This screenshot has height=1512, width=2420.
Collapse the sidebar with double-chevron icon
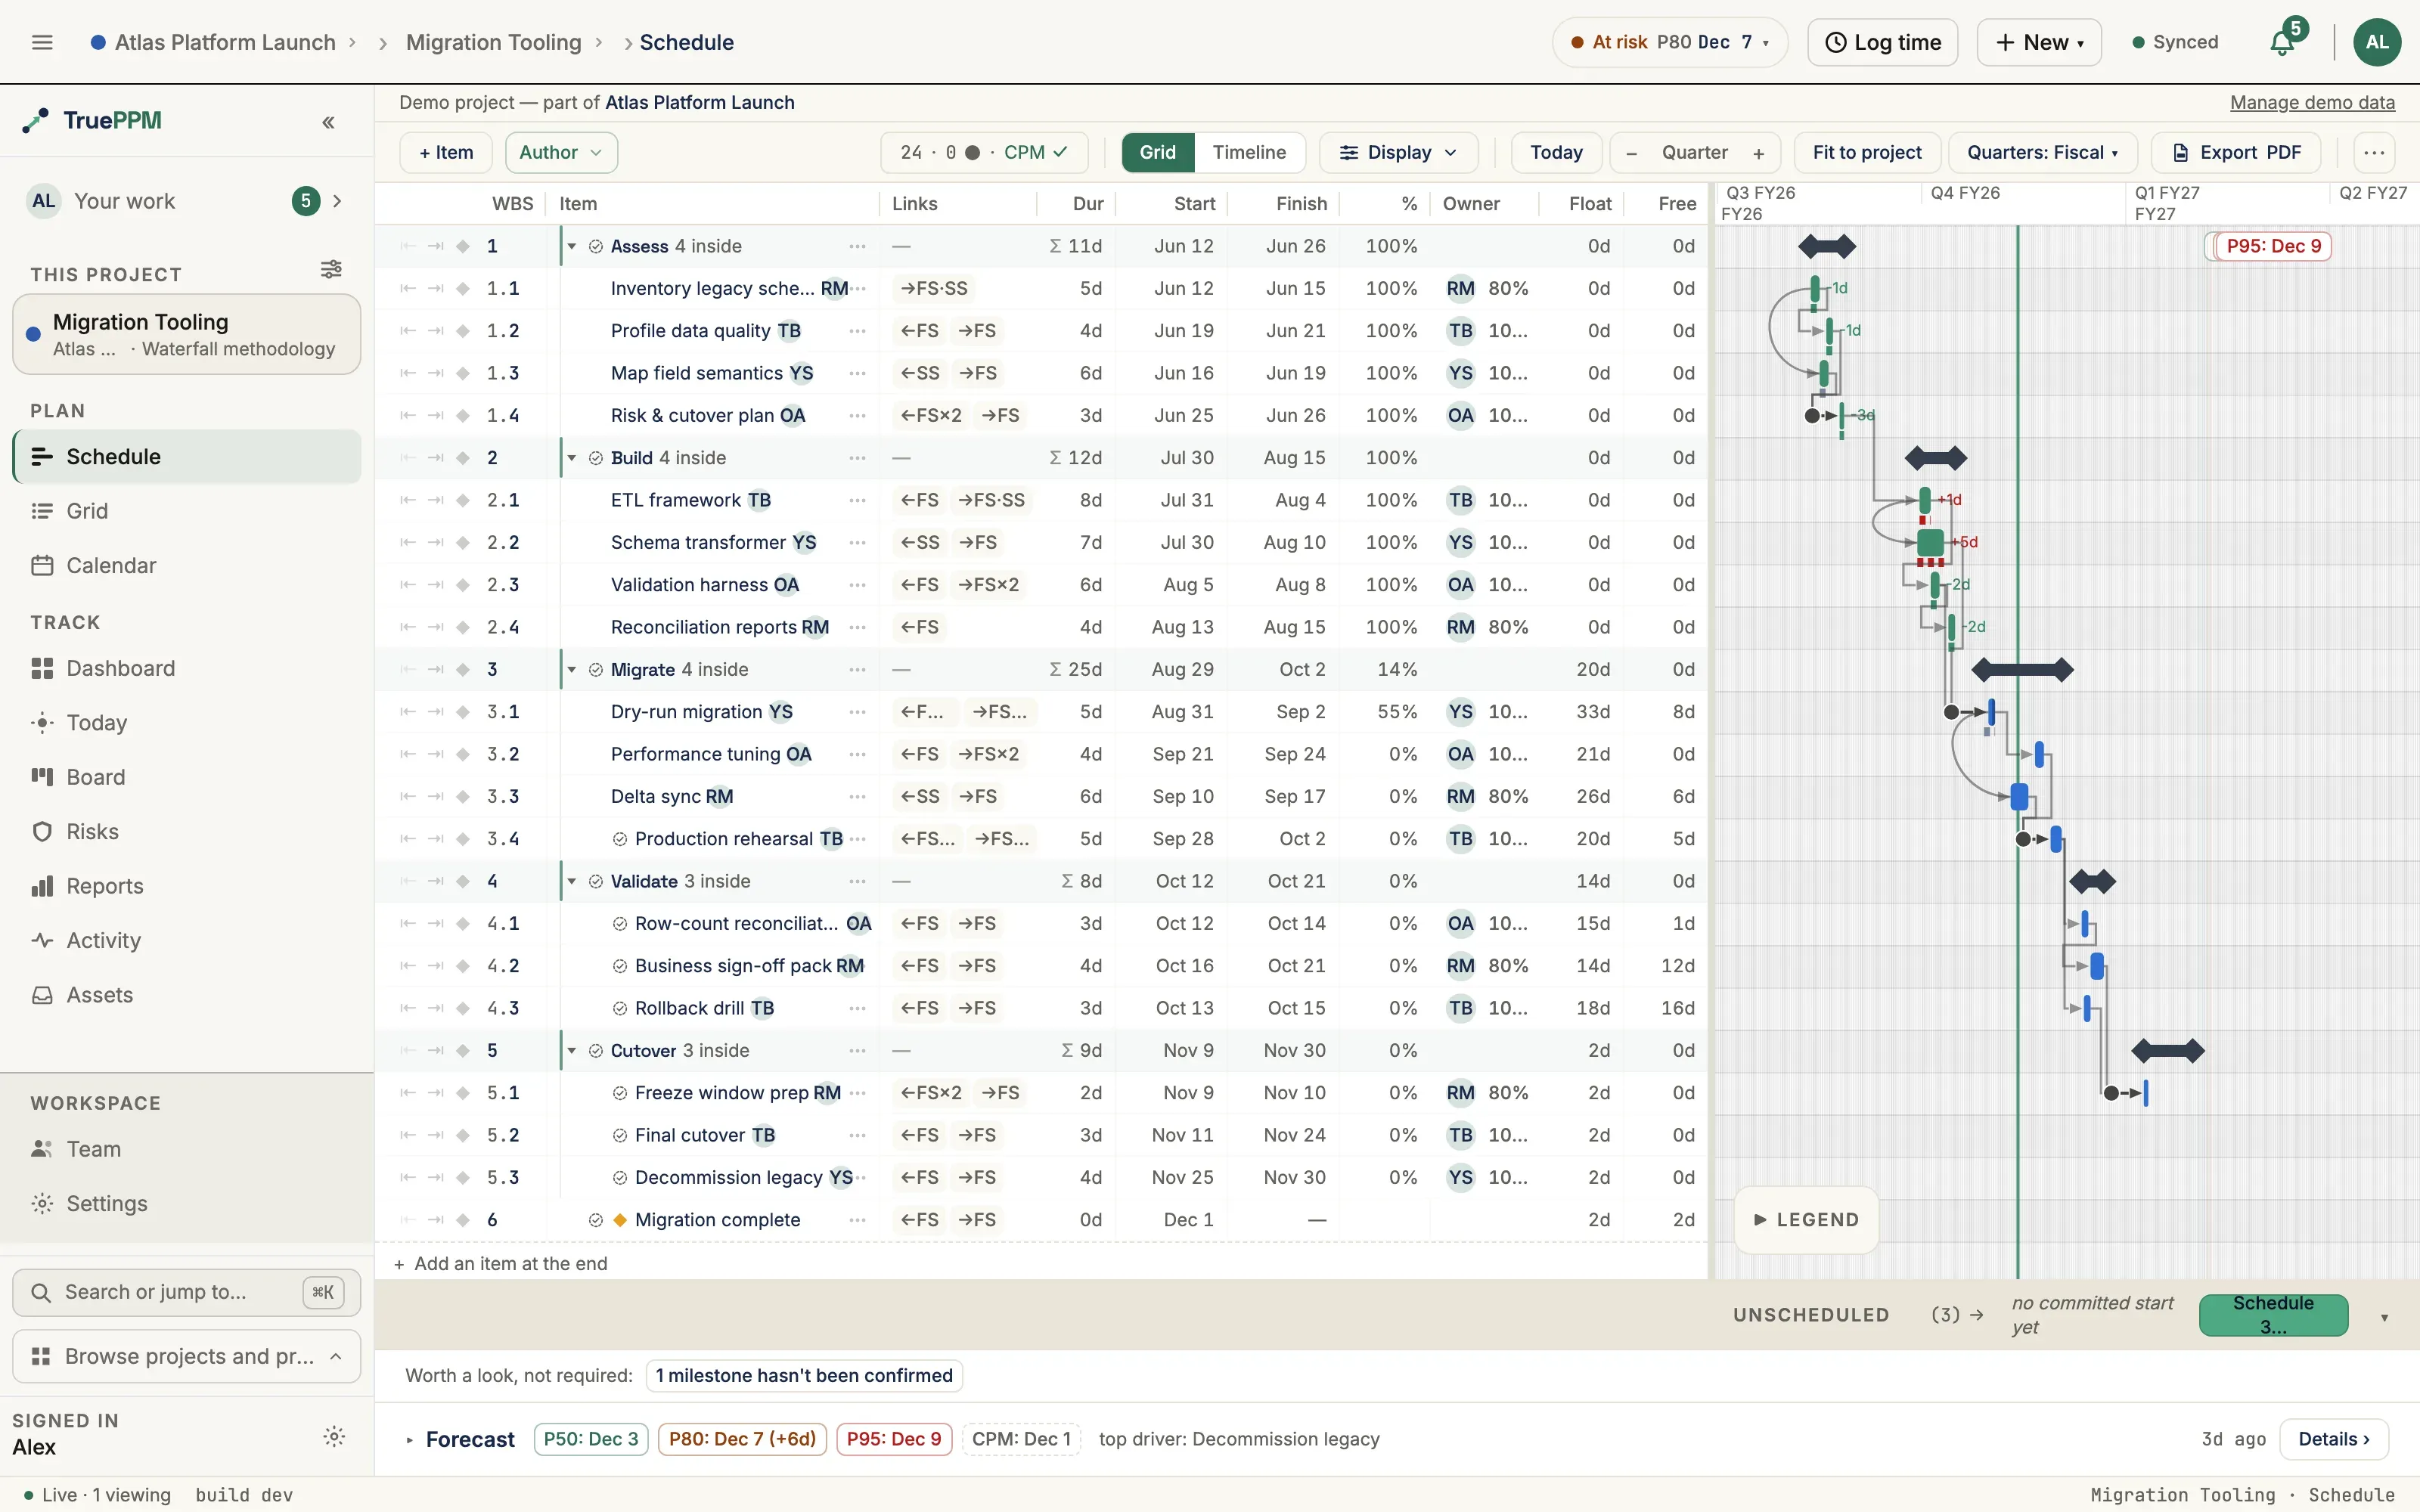(328, 122)
